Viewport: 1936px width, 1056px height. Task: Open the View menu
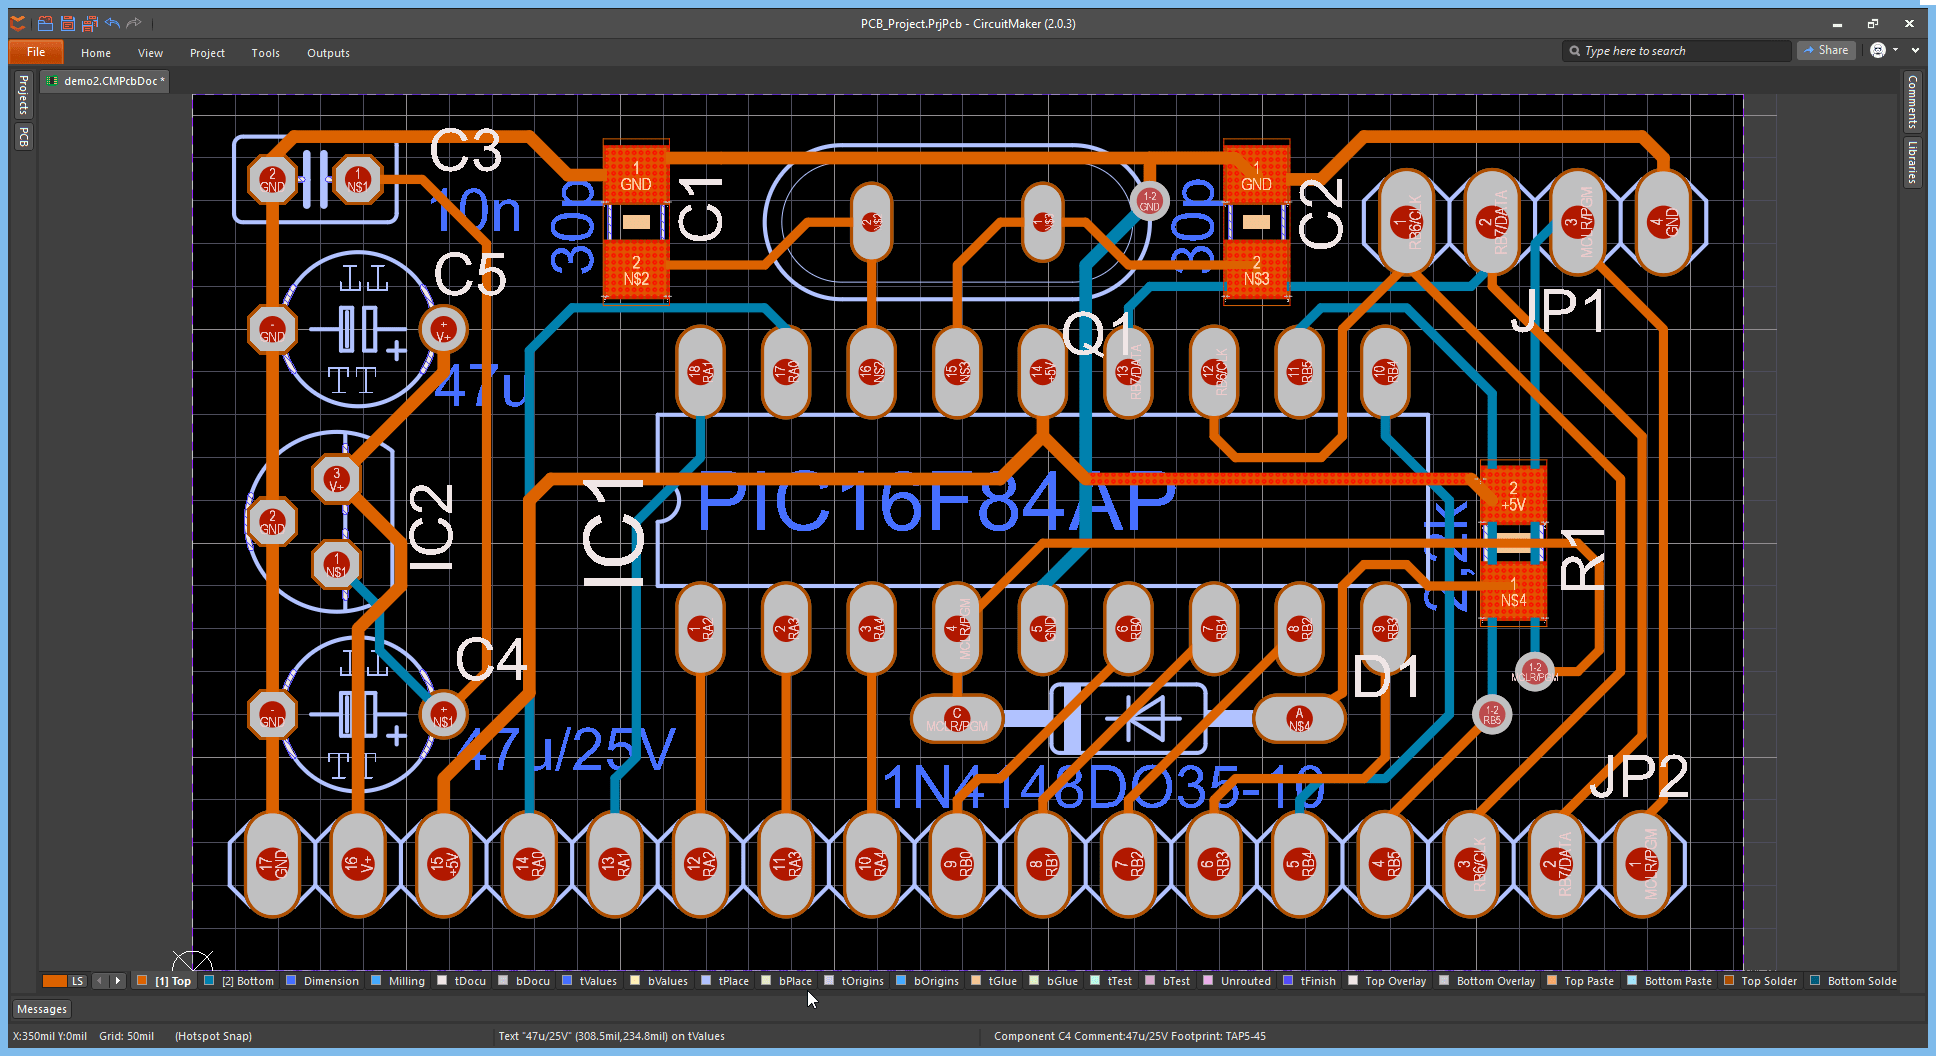click(x=150, y=53)
